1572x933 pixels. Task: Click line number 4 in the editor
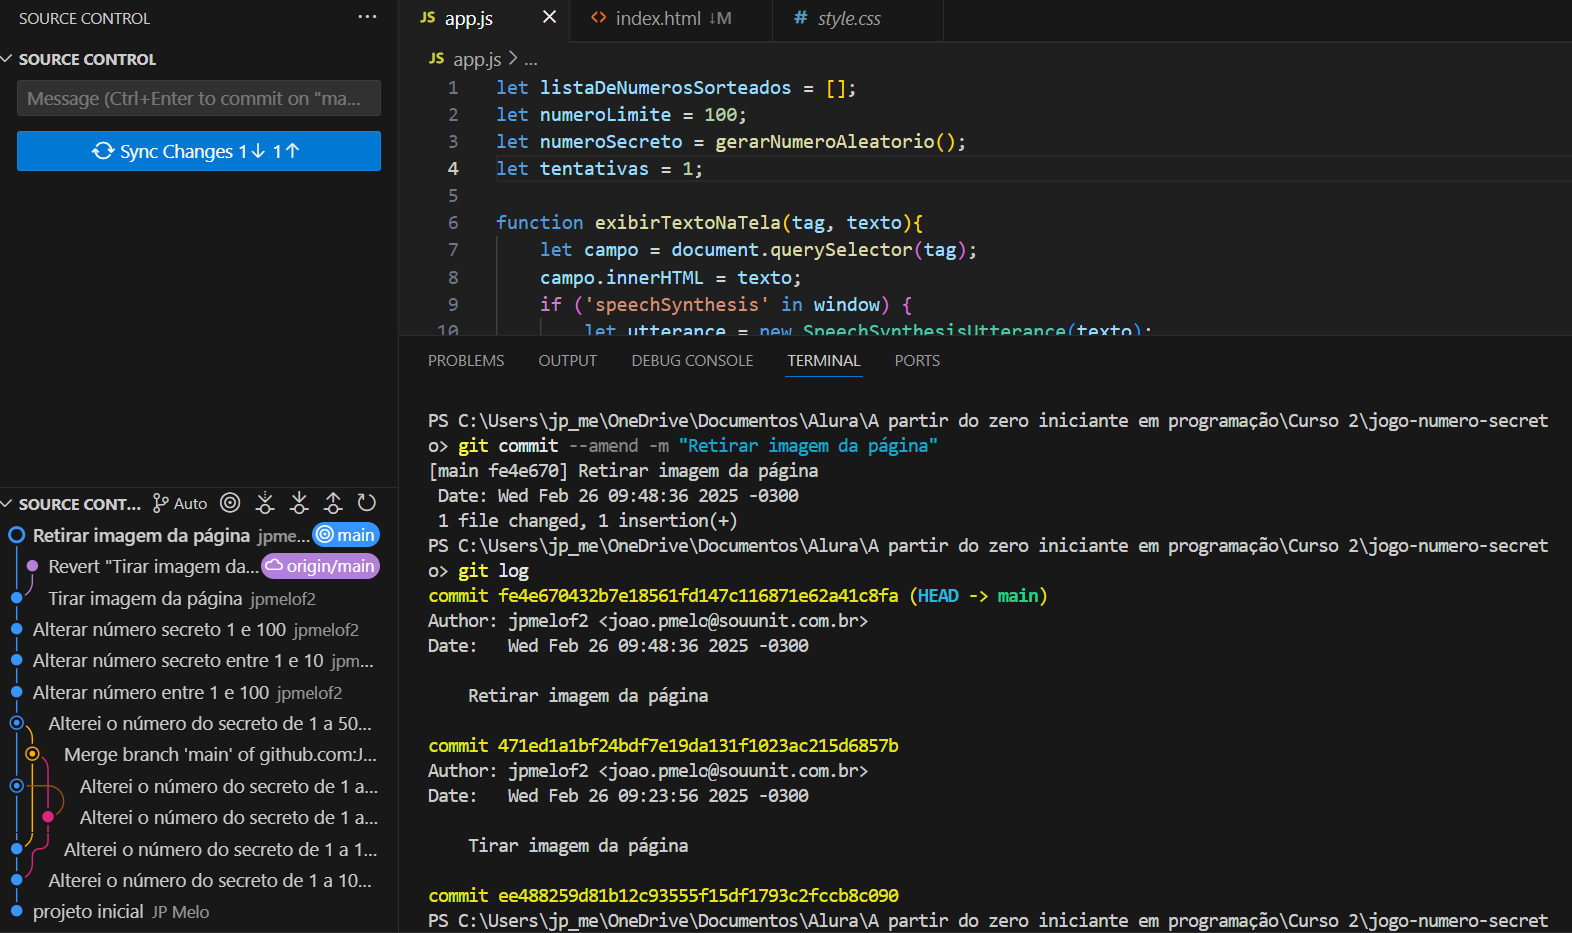click(x=453, y=168)
